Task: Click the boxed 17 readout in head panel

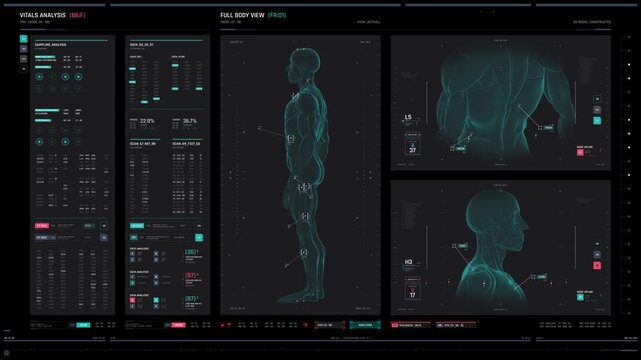Action: pos(412,289)
